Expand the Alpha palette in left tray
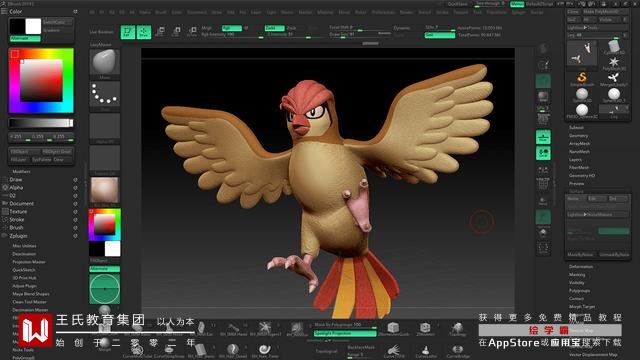This screenshot has width=640, height=360. 16,188
